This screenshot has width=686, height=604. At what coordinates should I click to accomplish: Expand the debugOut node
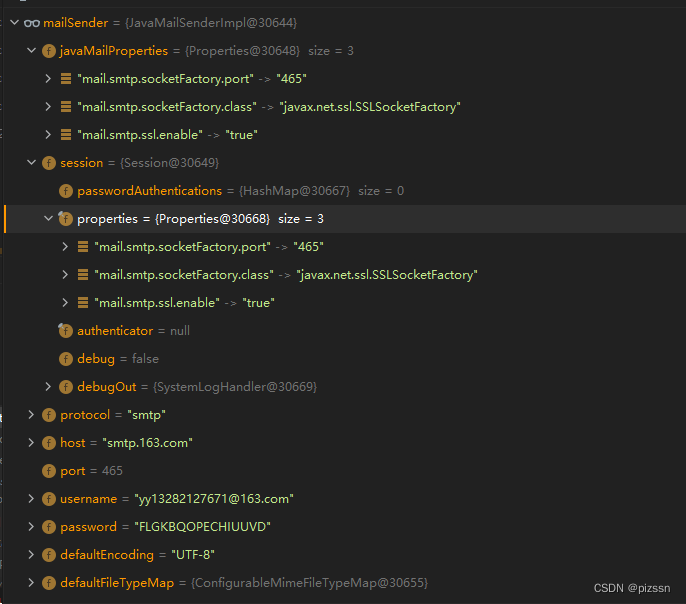(x=48, y=387)
